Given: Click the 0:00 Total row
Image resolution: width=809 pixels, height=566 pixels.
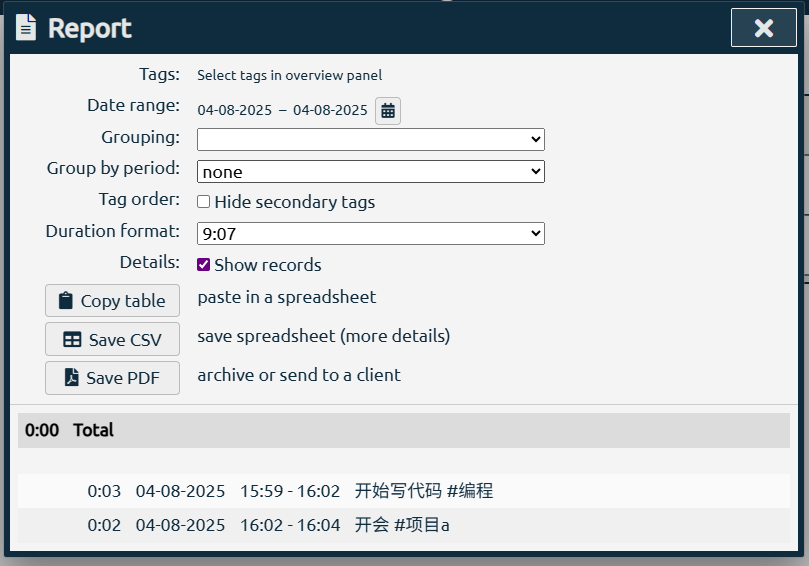Looking at the screenshot, I should point(404,430).
